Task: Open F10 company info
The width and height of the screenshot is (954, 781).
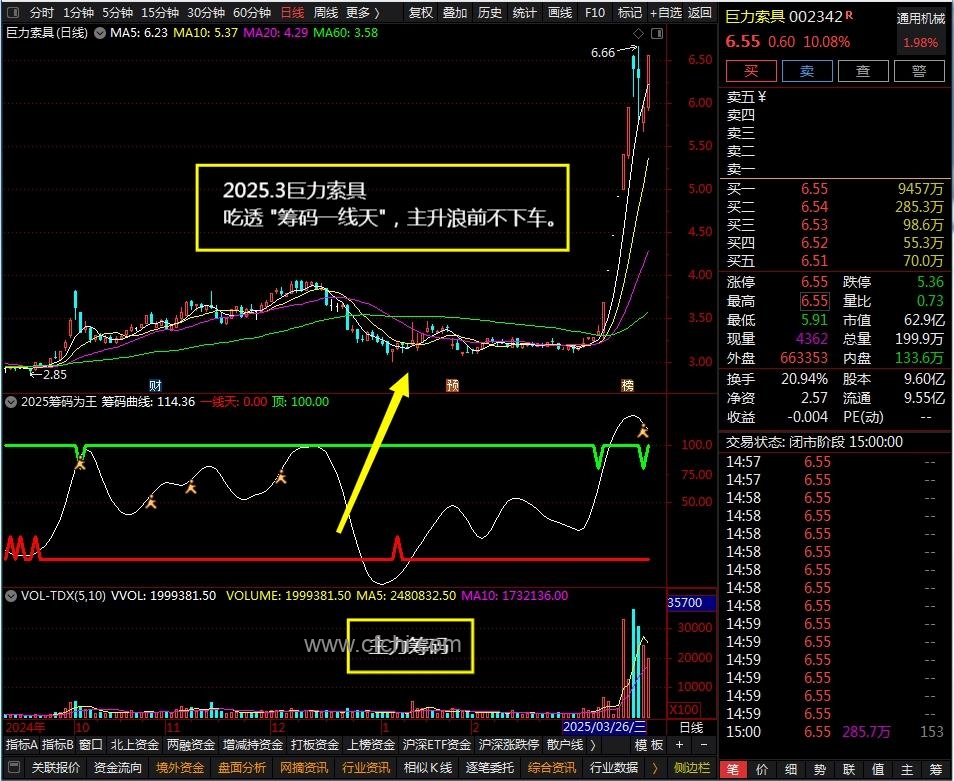Action: (594, 13)
